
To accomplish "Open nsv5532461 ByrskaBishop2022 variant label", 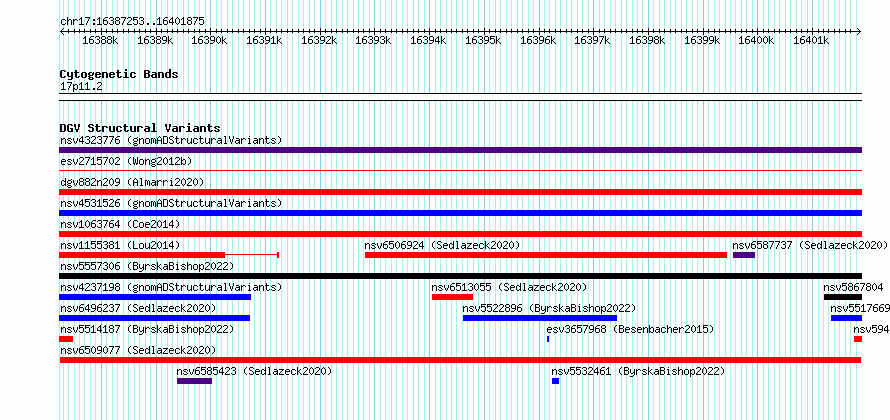I will coord(638,372).
